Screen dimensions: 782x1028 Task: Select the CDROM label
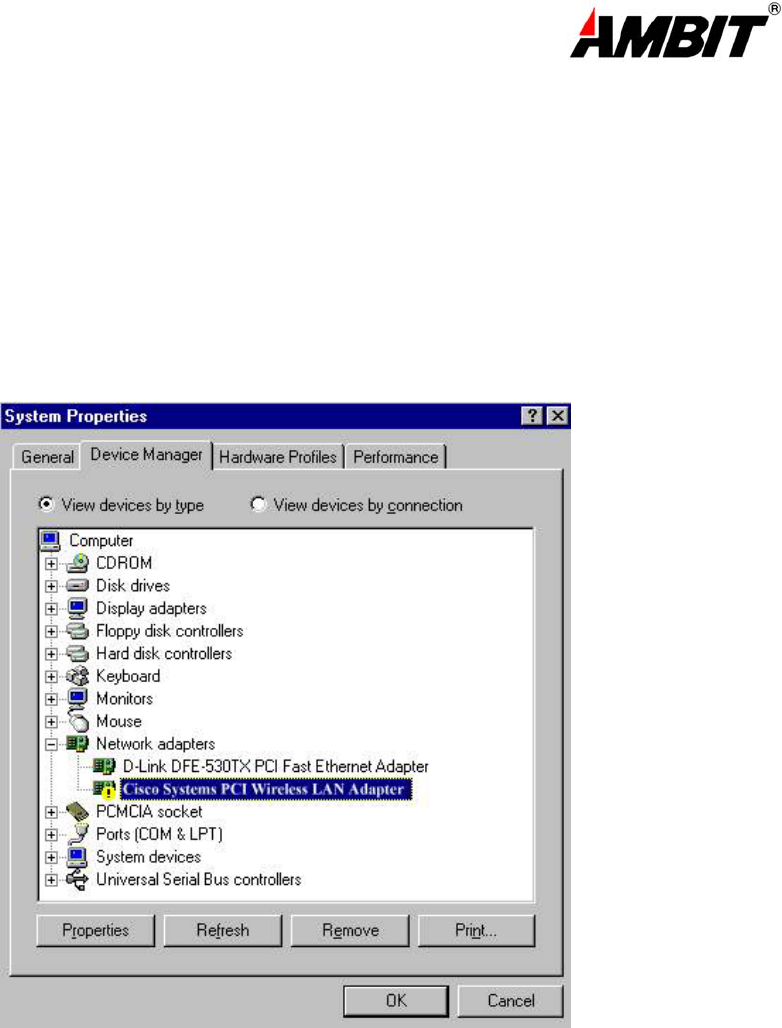[x=124, y=563]
